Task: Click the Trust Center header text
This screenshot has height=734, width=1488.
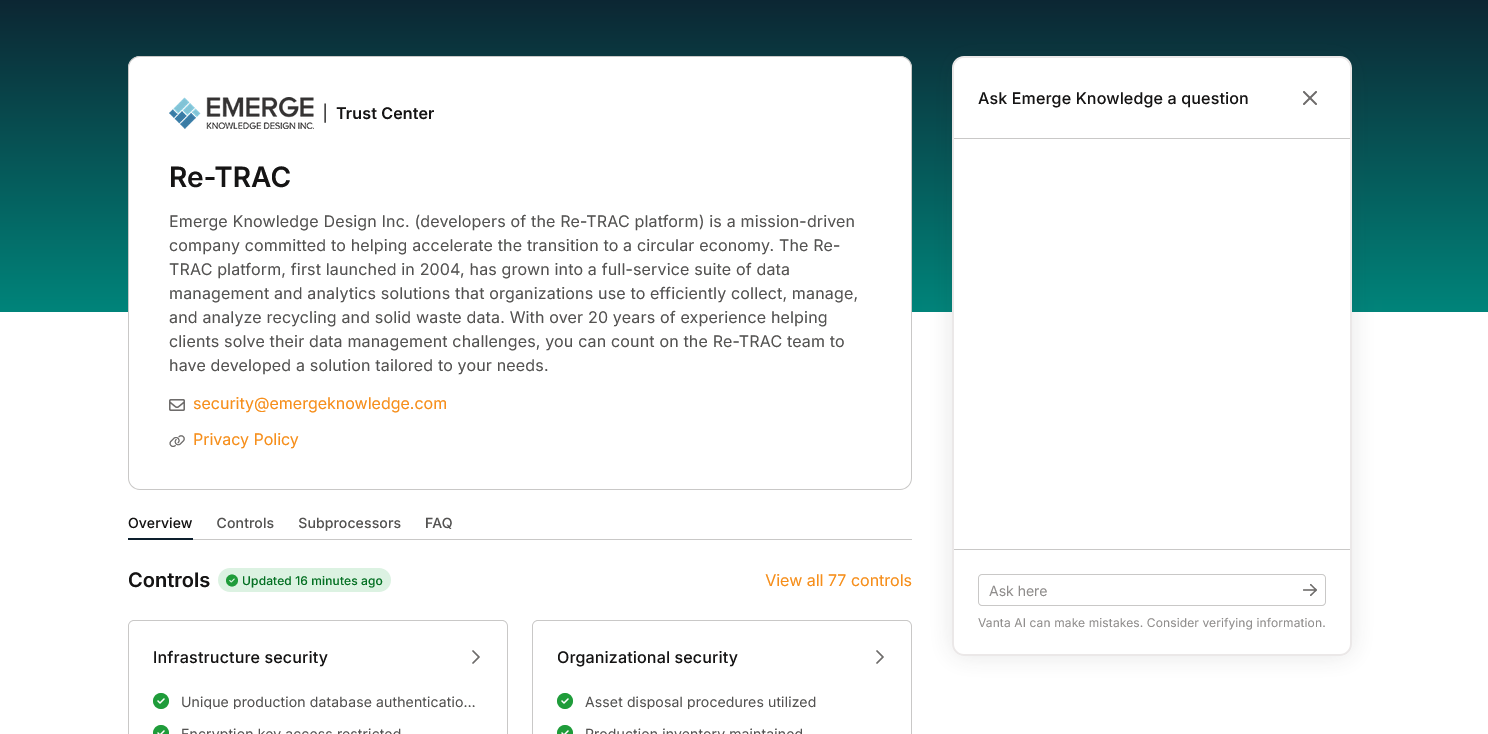Action: 385,113
